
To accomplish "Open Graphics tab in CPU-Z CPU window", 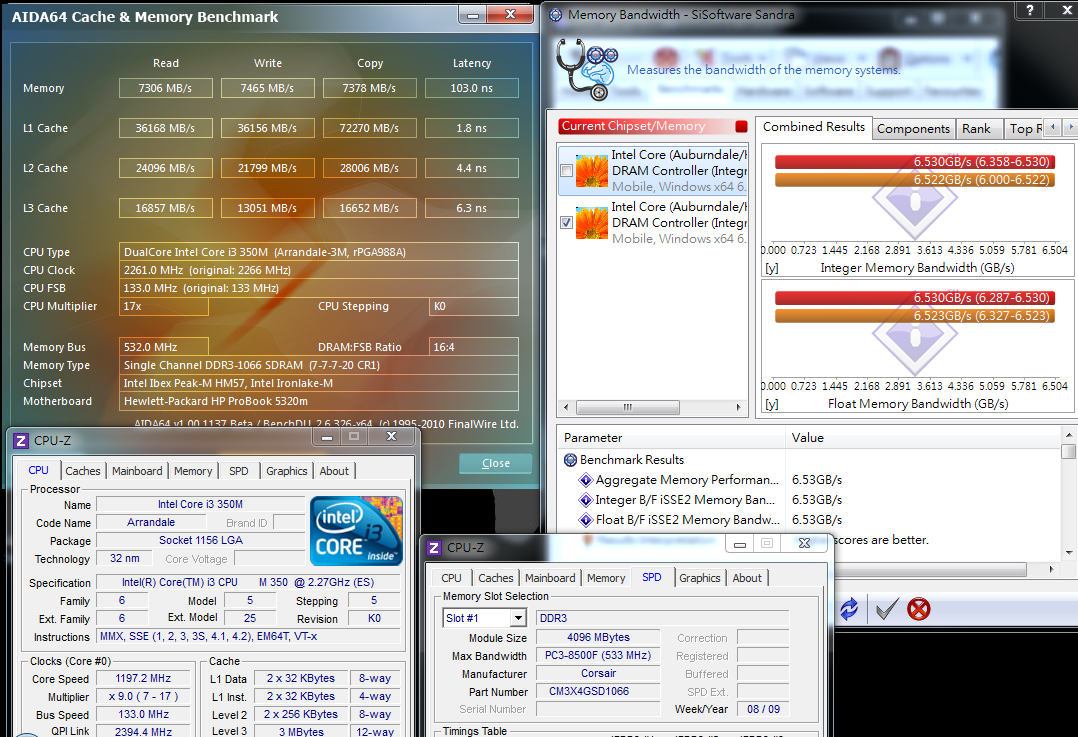I will 287,471.
